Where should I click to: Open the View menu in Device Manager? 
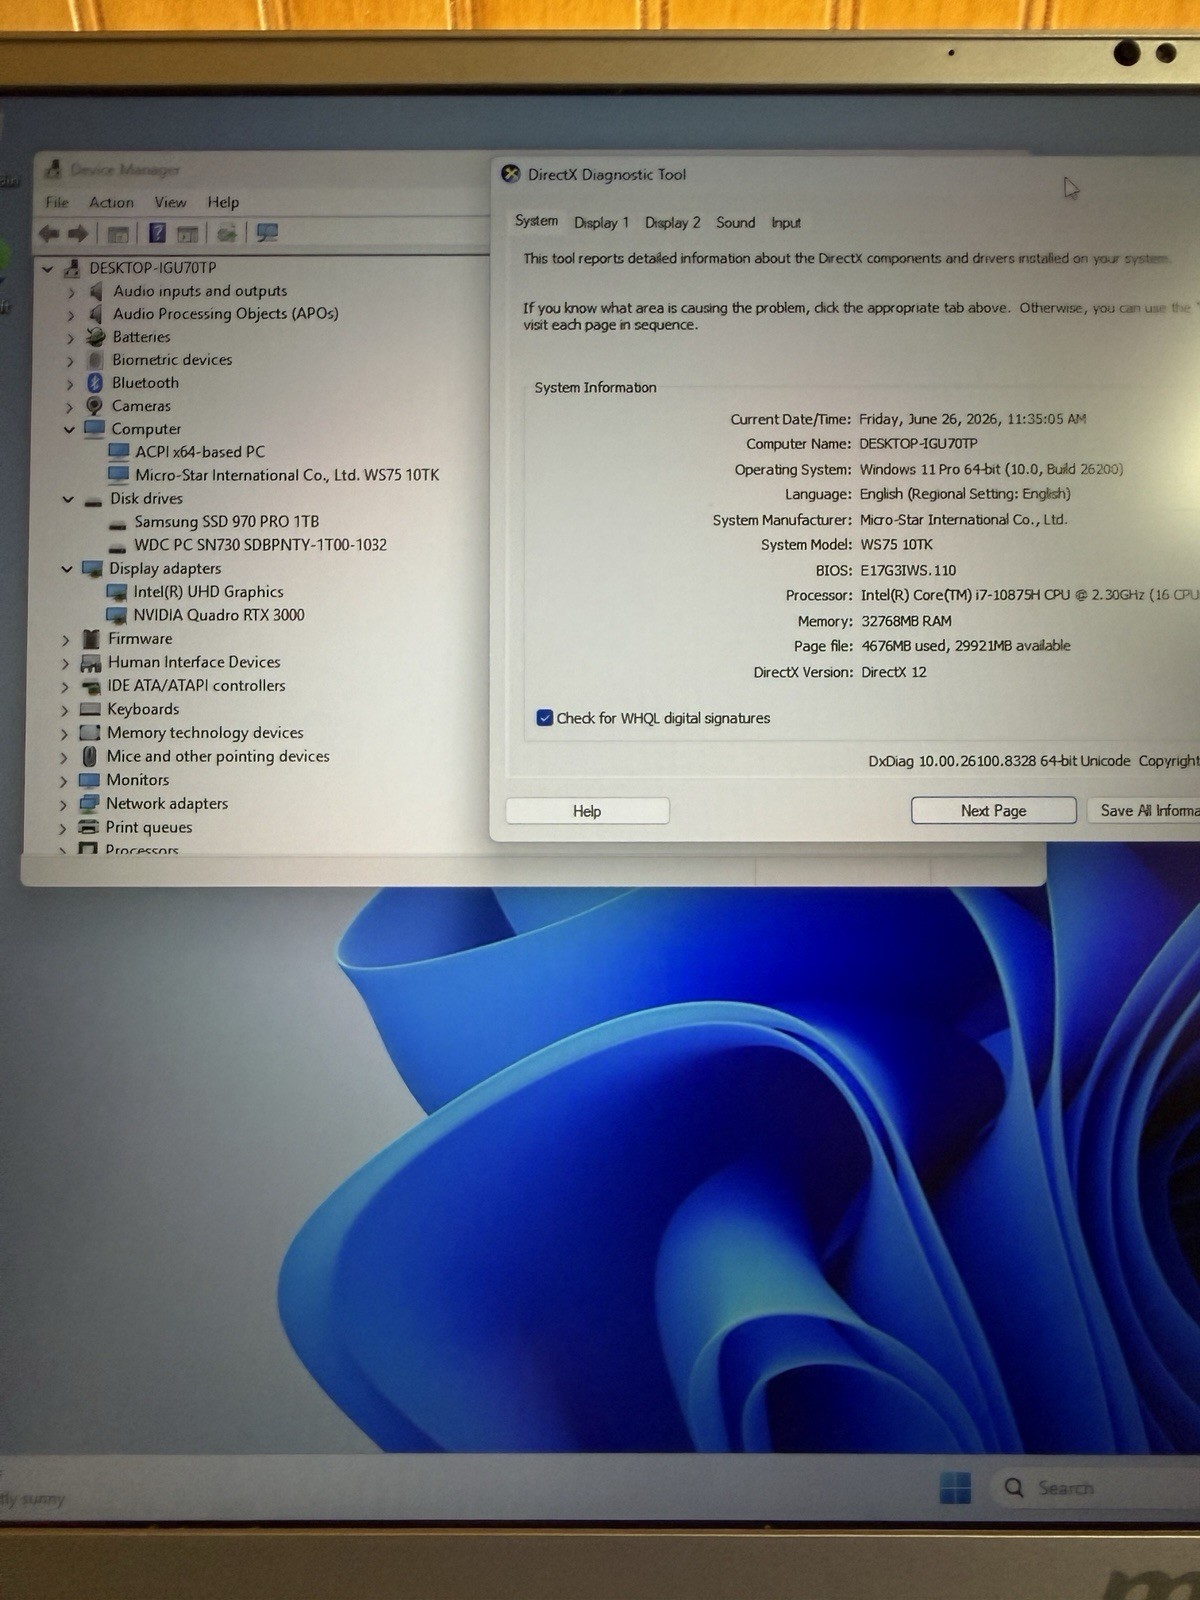[x=170, y=202]
